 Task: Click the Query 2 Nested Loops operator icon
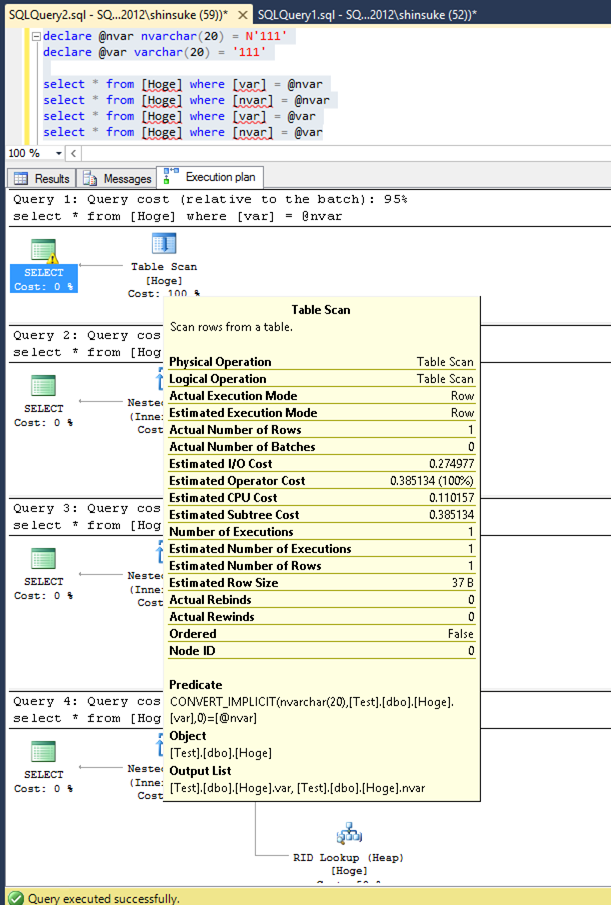click(x=160, y=379)
